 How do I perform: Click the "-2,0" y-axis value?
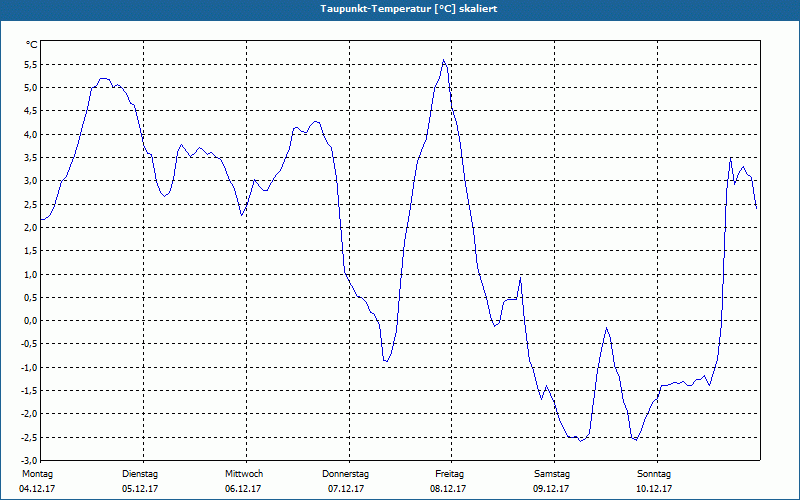coord(29,414)
